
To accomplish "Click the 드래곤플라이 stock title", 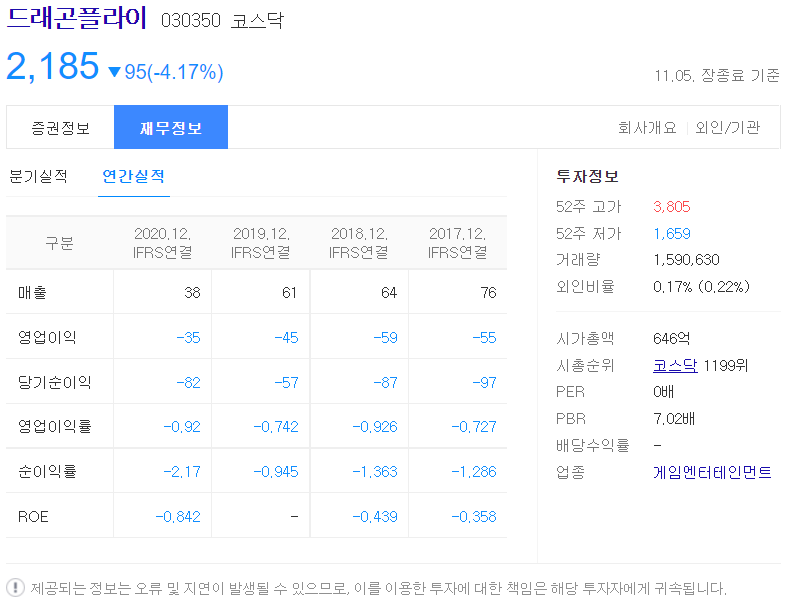I will [x=77, y=18].
